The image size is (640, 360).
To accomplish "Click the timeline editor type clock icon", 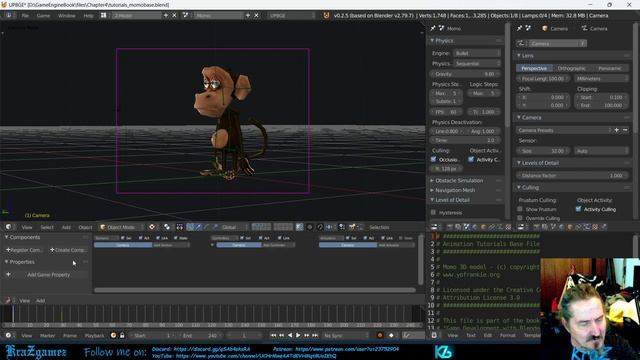I will (x=9, y=335).
